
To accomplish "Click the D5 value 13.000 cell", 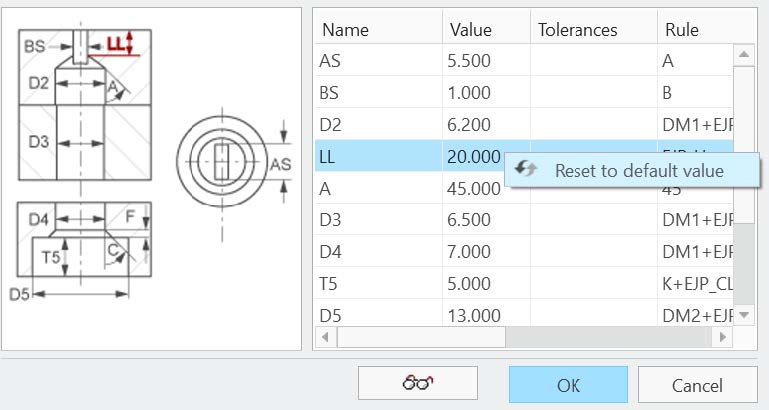I will (x=474, y=315).
